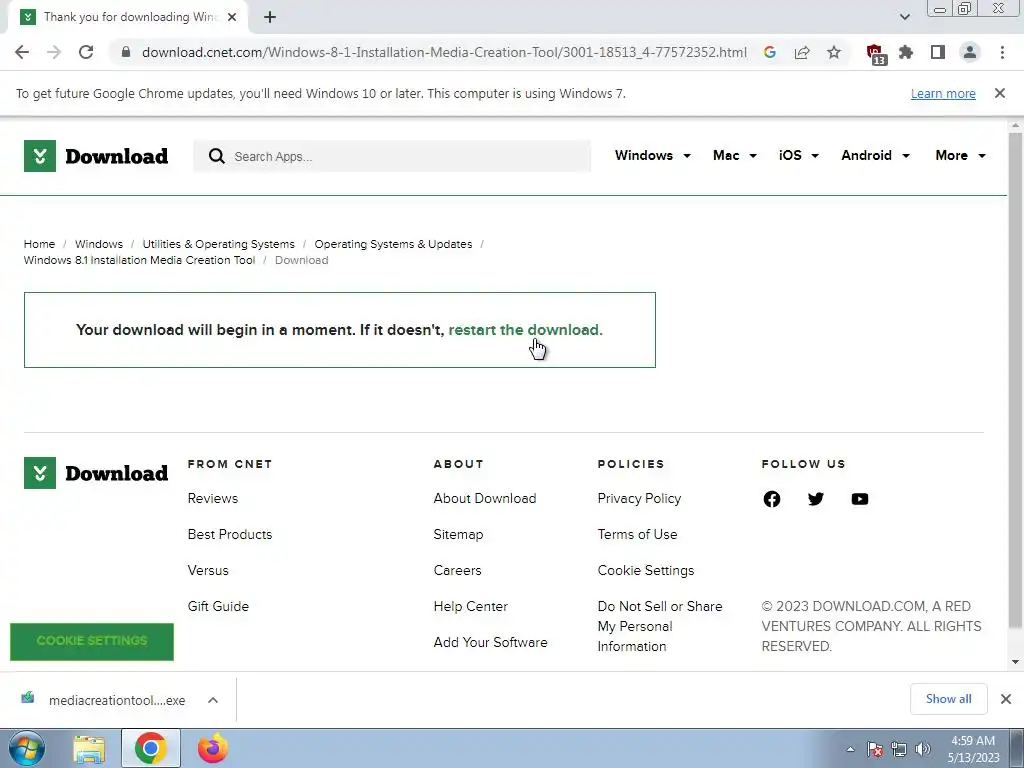Click the Search Apps input field
This screenshot has height=768, width=1024.
(x=392, y=156)
